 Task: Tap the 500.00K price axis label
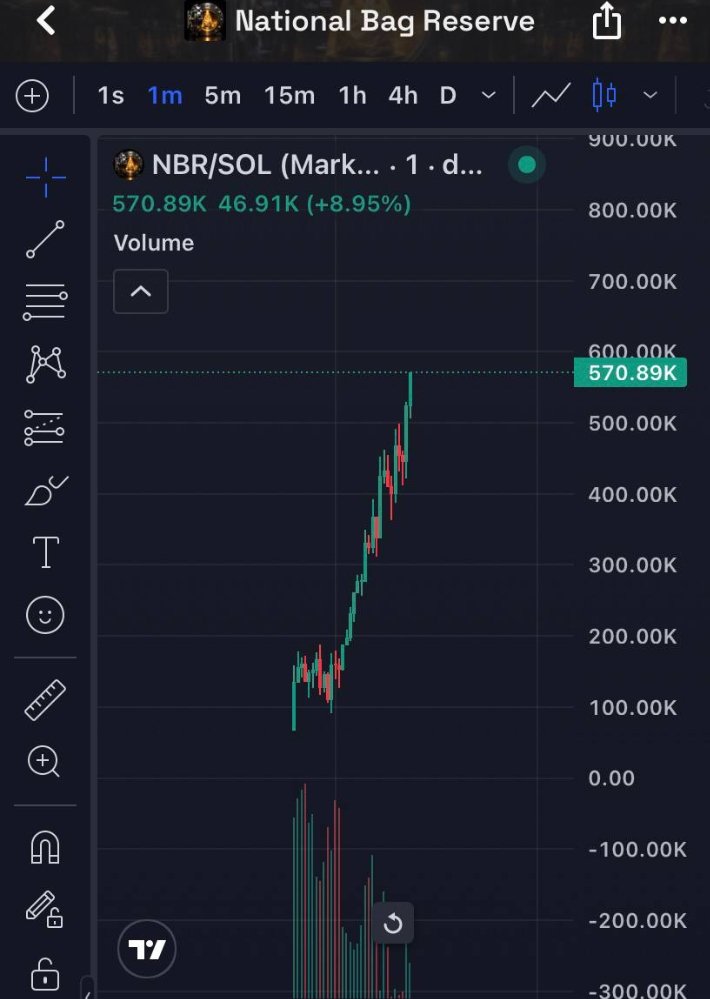[x=632, y=424]
